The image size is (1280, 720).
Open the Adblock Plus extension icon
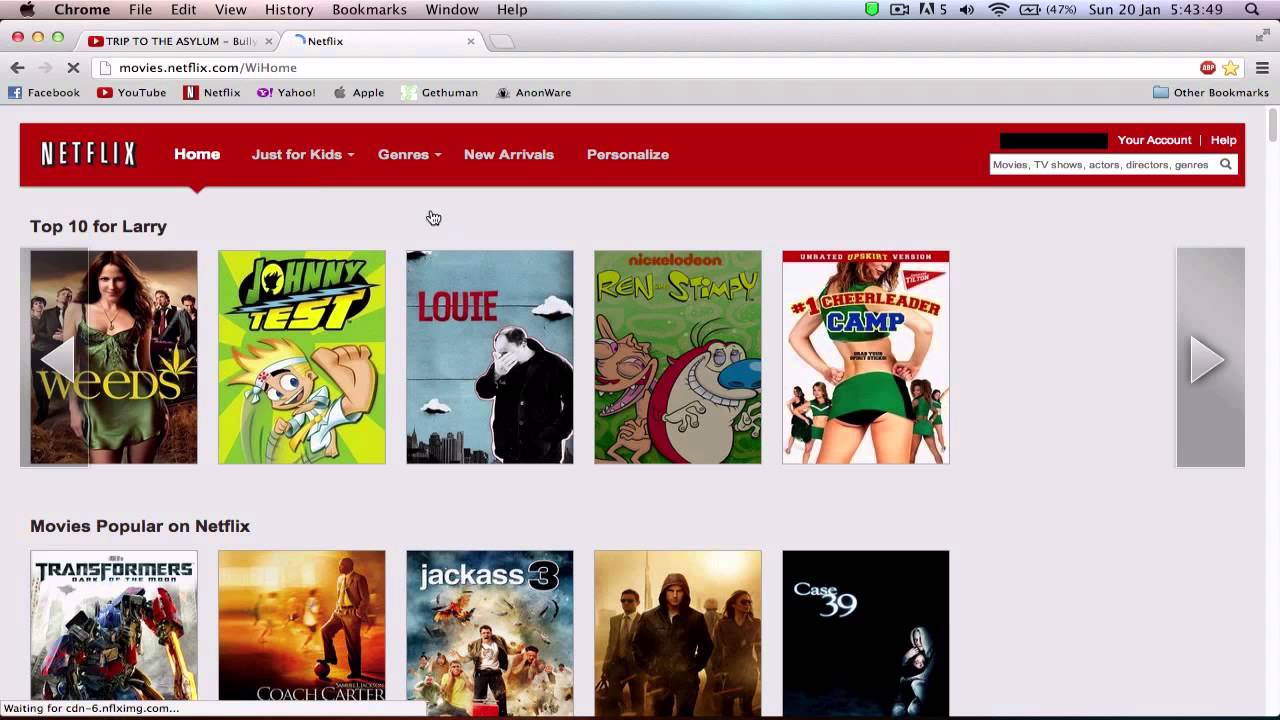pos(1208,68)
